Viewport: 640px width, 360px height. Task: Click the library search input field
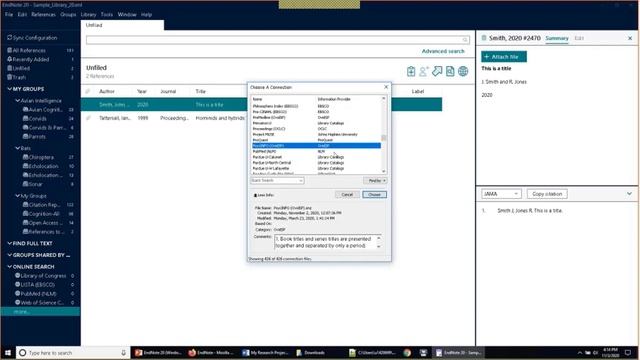click(x=278, y=40)
